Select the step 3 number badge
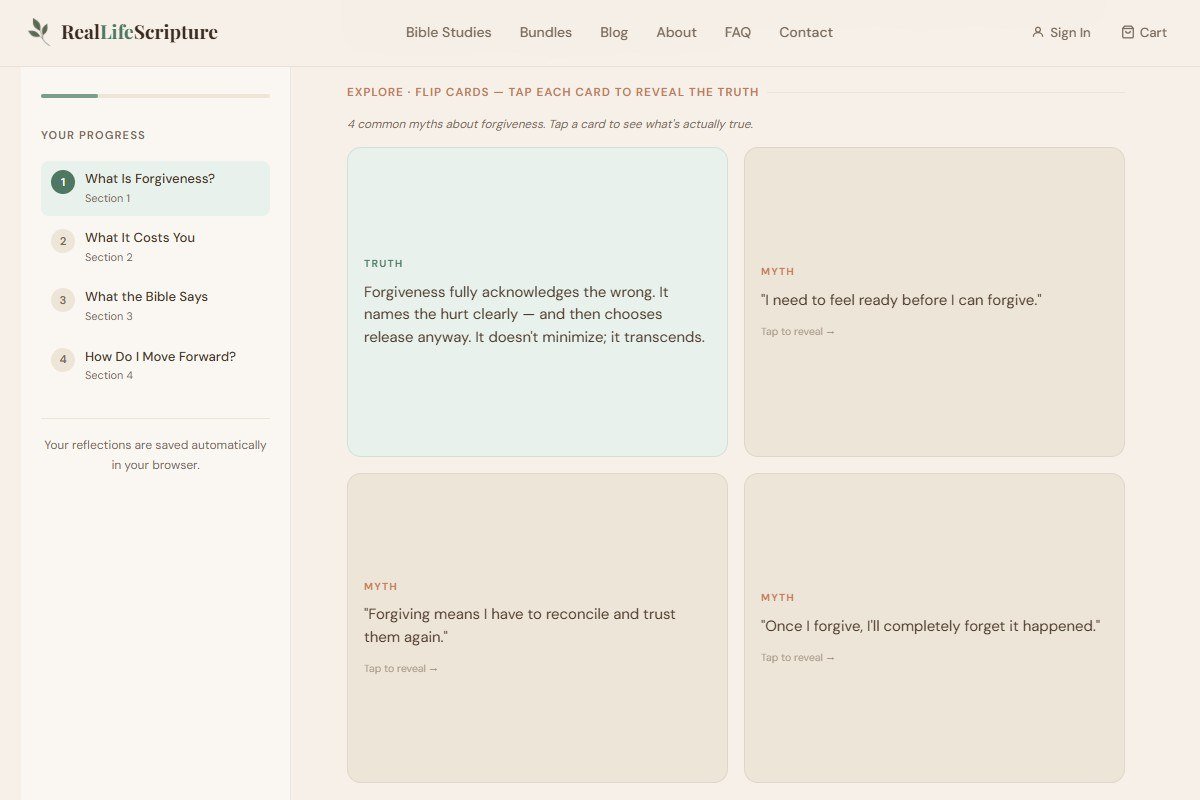Screen dimensions: 1200x800 pyautogui.click(x=63, y=300)
